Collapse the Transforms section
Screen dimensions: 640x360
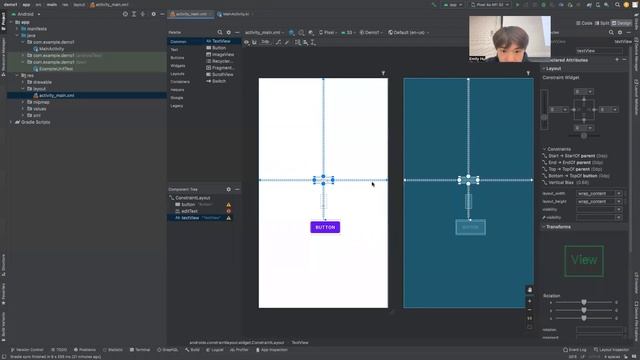[544, 227]
